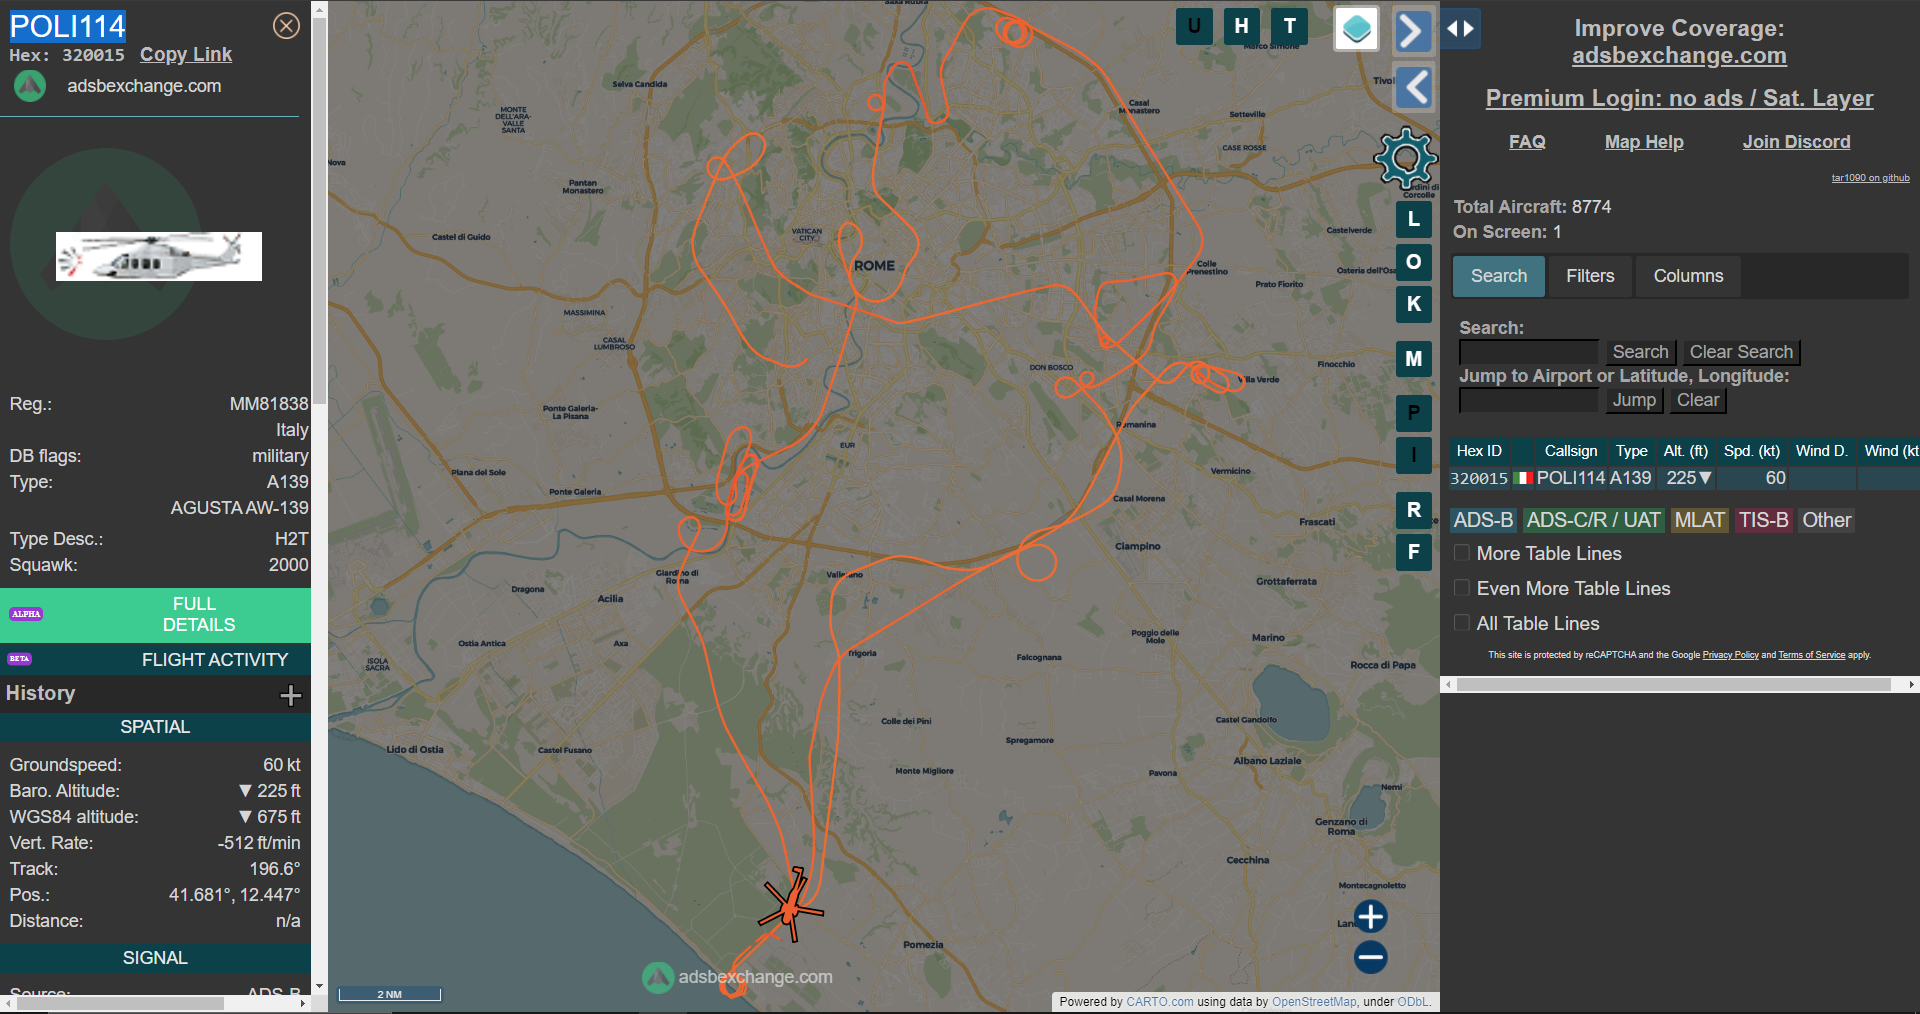1920x1014 pixels.
Task: Click the M map button
Action: [1414, 359]
